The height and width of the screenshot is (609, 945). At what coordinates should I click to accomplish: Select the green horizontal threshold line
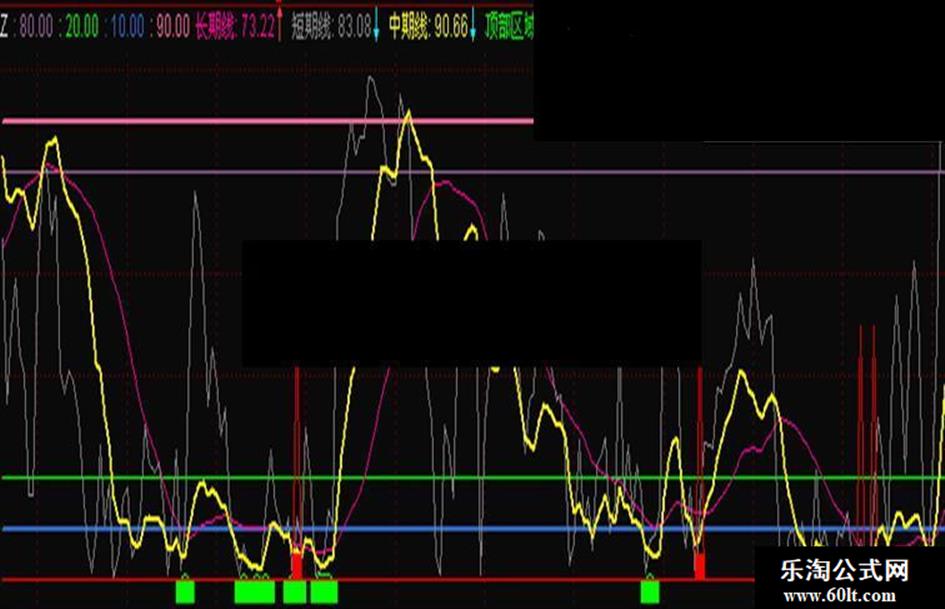[472, 478]
